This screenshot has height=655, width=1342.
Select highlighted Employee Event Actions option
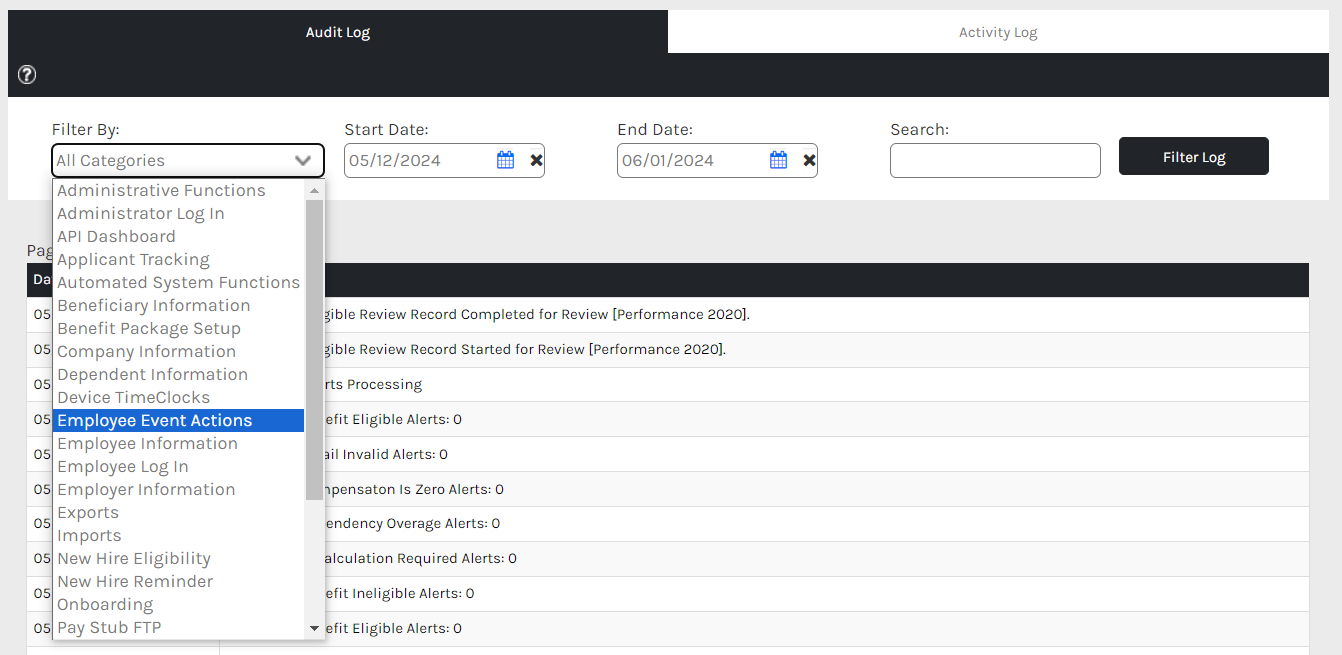click(x=179, y=420)
